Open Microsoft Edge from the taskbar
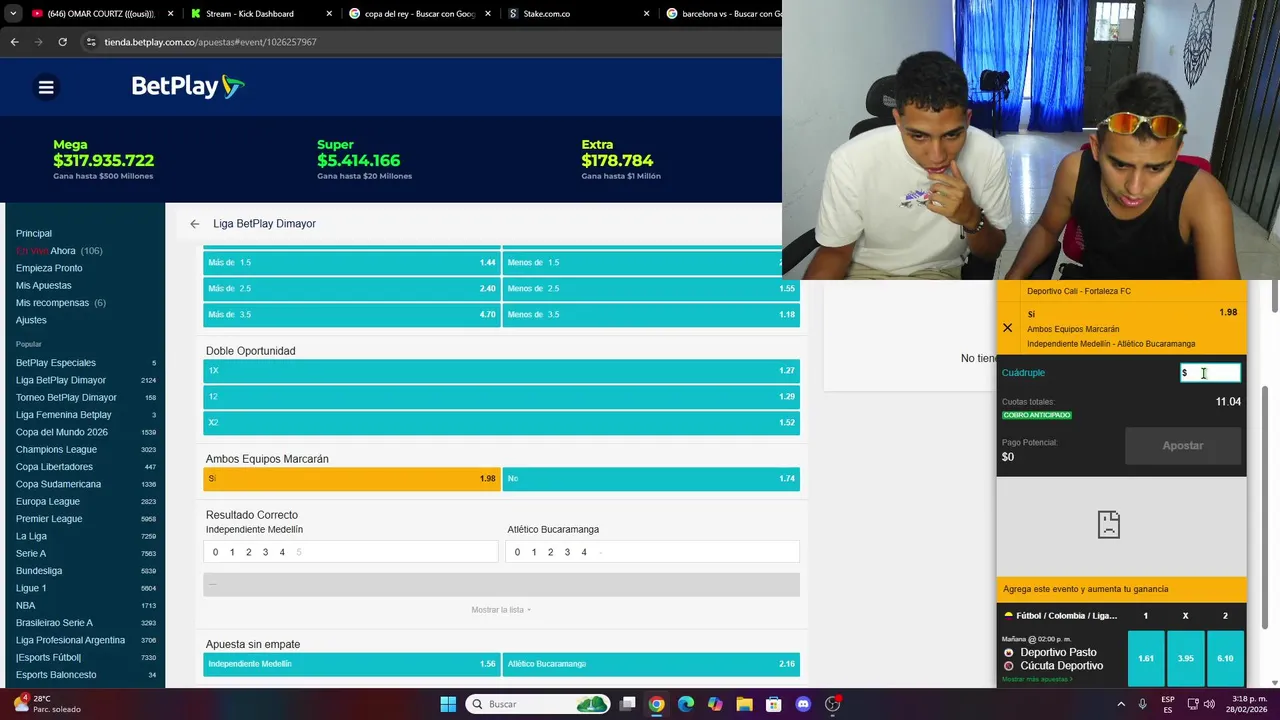 click(x=686, y=704)
